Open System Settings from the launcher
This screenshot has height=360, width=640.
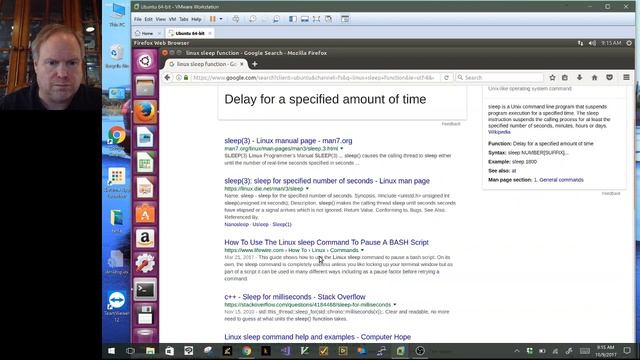click(145, 264)
